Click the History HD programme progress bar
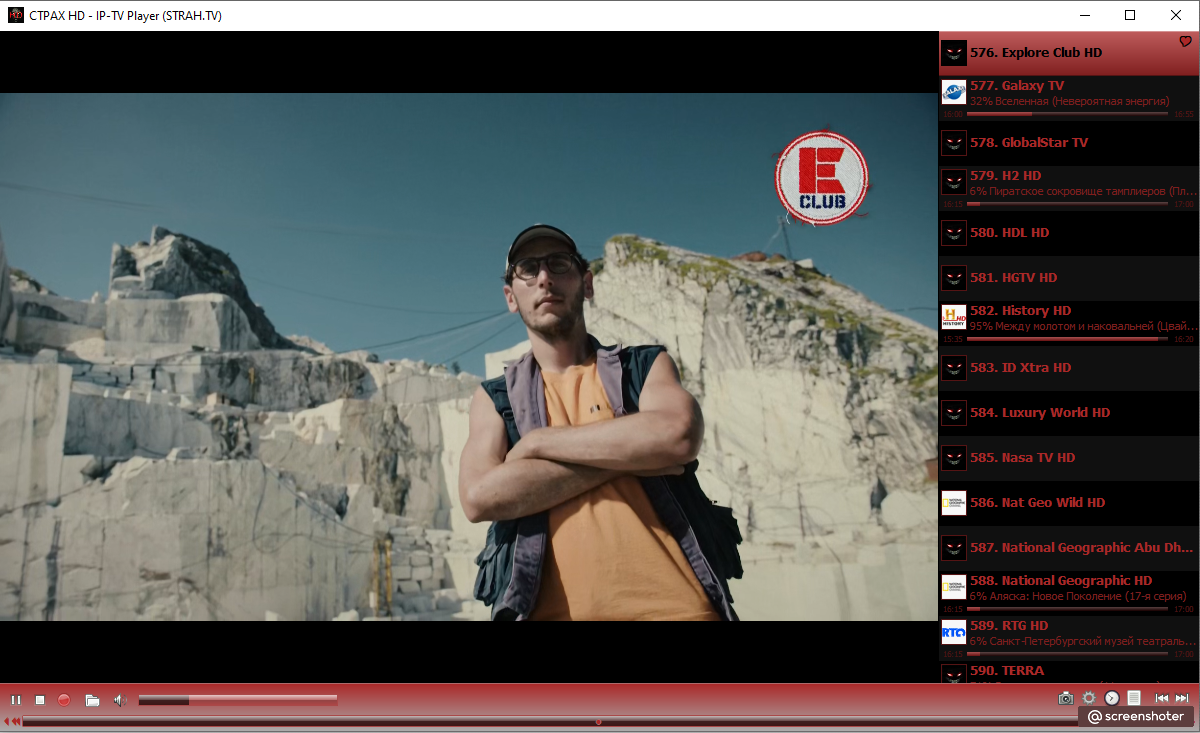 pyautogui.click(x=1068, y=339)
